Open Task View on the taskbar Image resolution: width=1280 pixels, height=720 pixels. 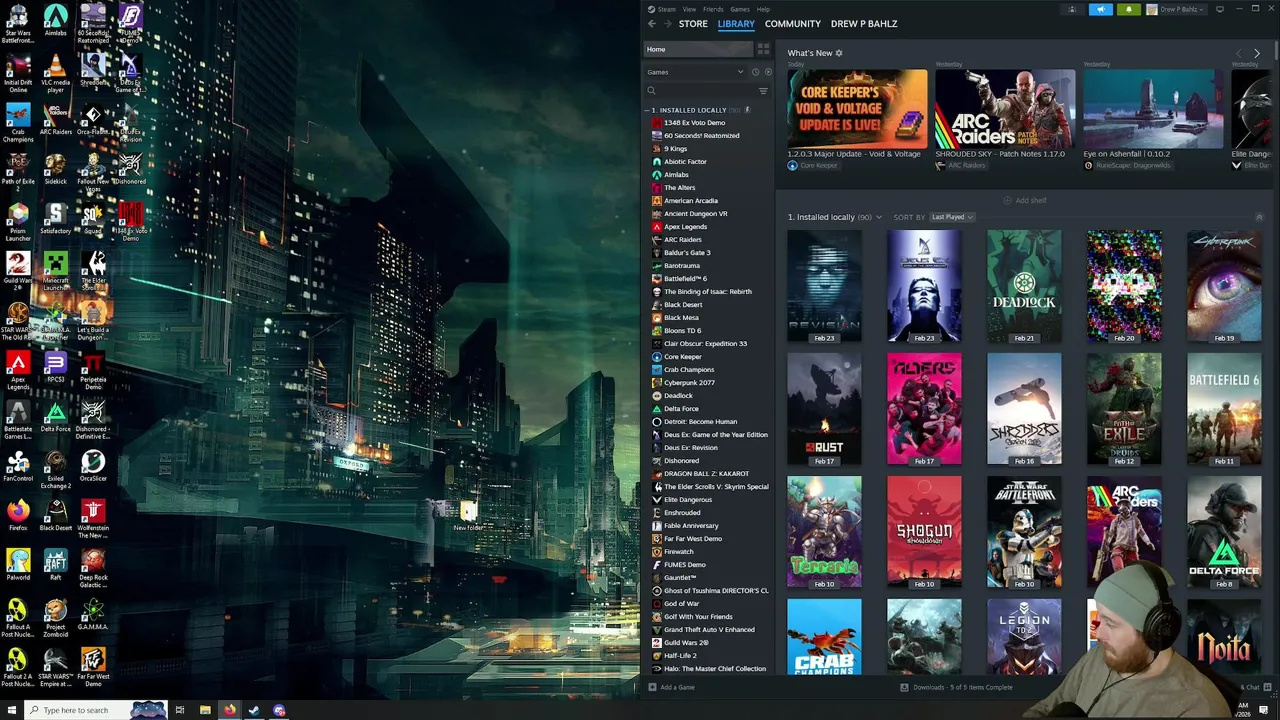pos(180,710)
